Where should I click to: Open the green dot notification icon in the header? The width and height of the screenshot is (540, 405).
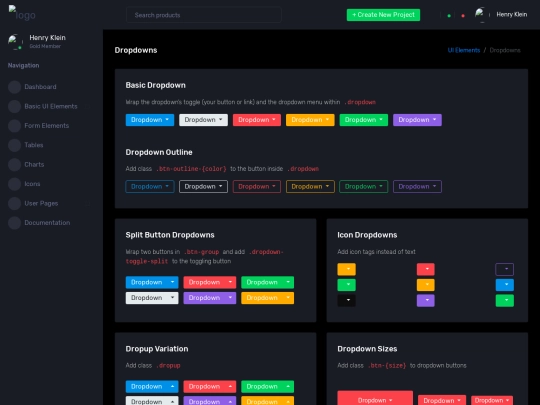(449, 15)
